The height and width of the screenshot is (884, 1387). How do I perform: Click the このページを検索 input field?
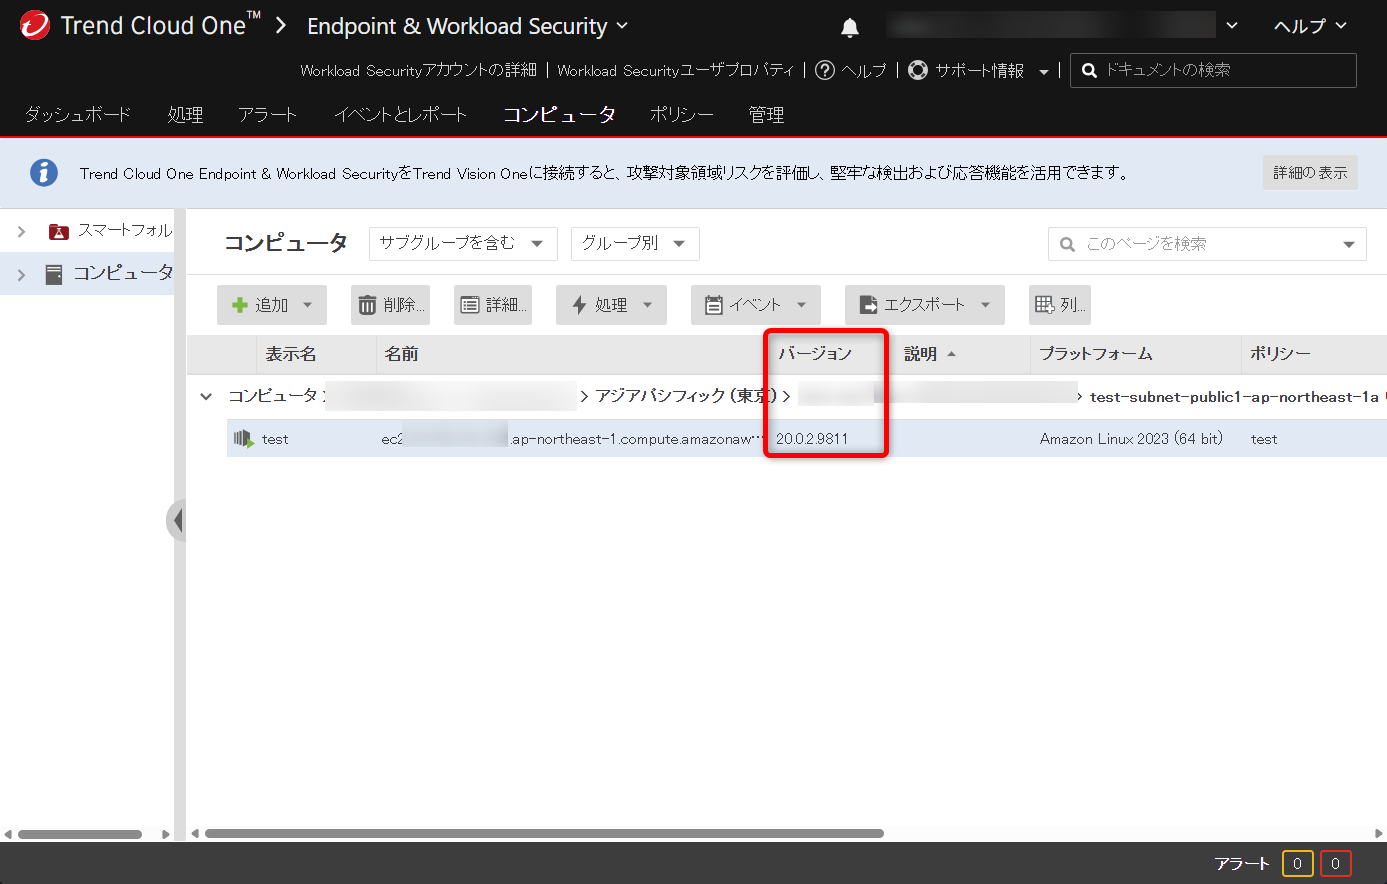1205,244
